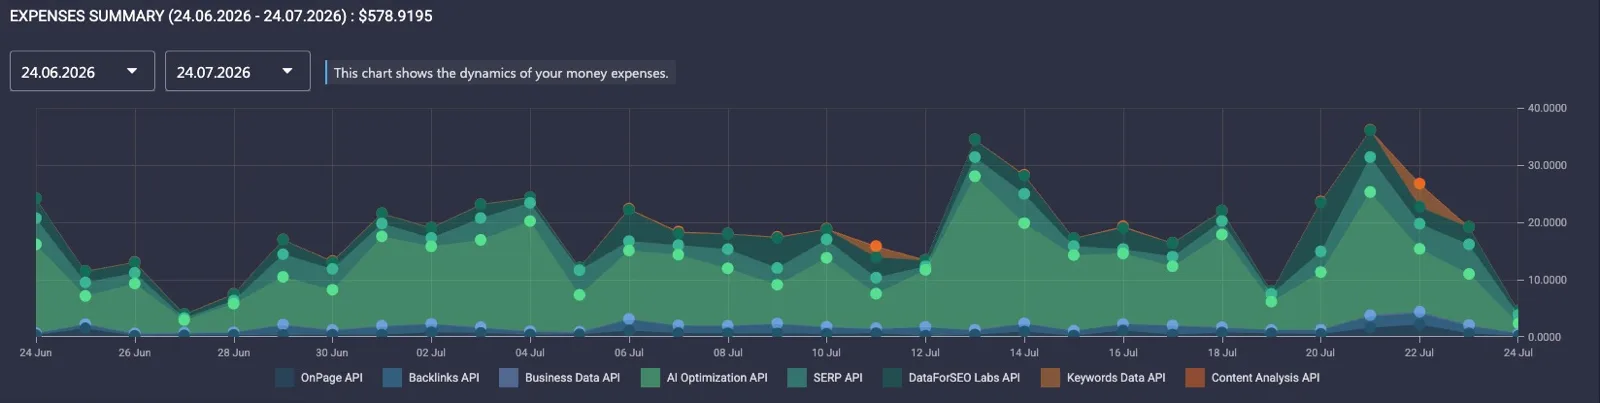The height and width of the screenshot is (403, 1600).
Task: Click the 08 Jul x-axis label
Action: point(728,353)
